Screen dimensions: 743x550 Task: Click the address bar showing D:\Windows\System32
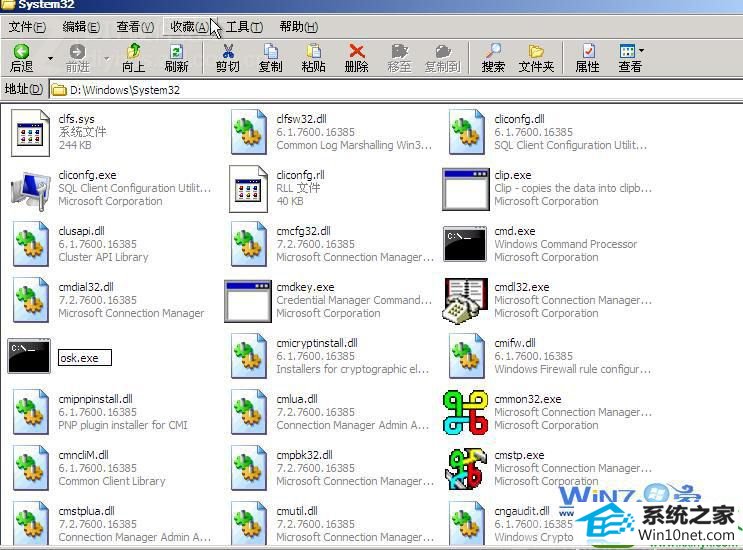tap(395, 90)
